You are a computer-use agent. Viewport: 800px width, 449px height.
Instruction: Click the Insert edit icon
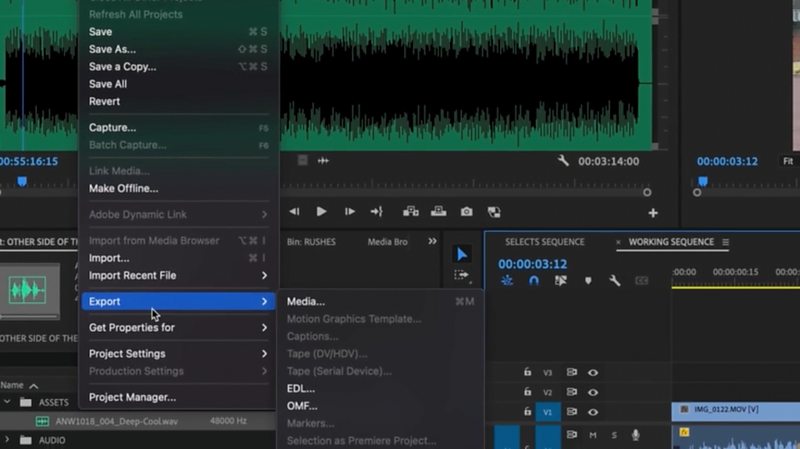(410, 212)
